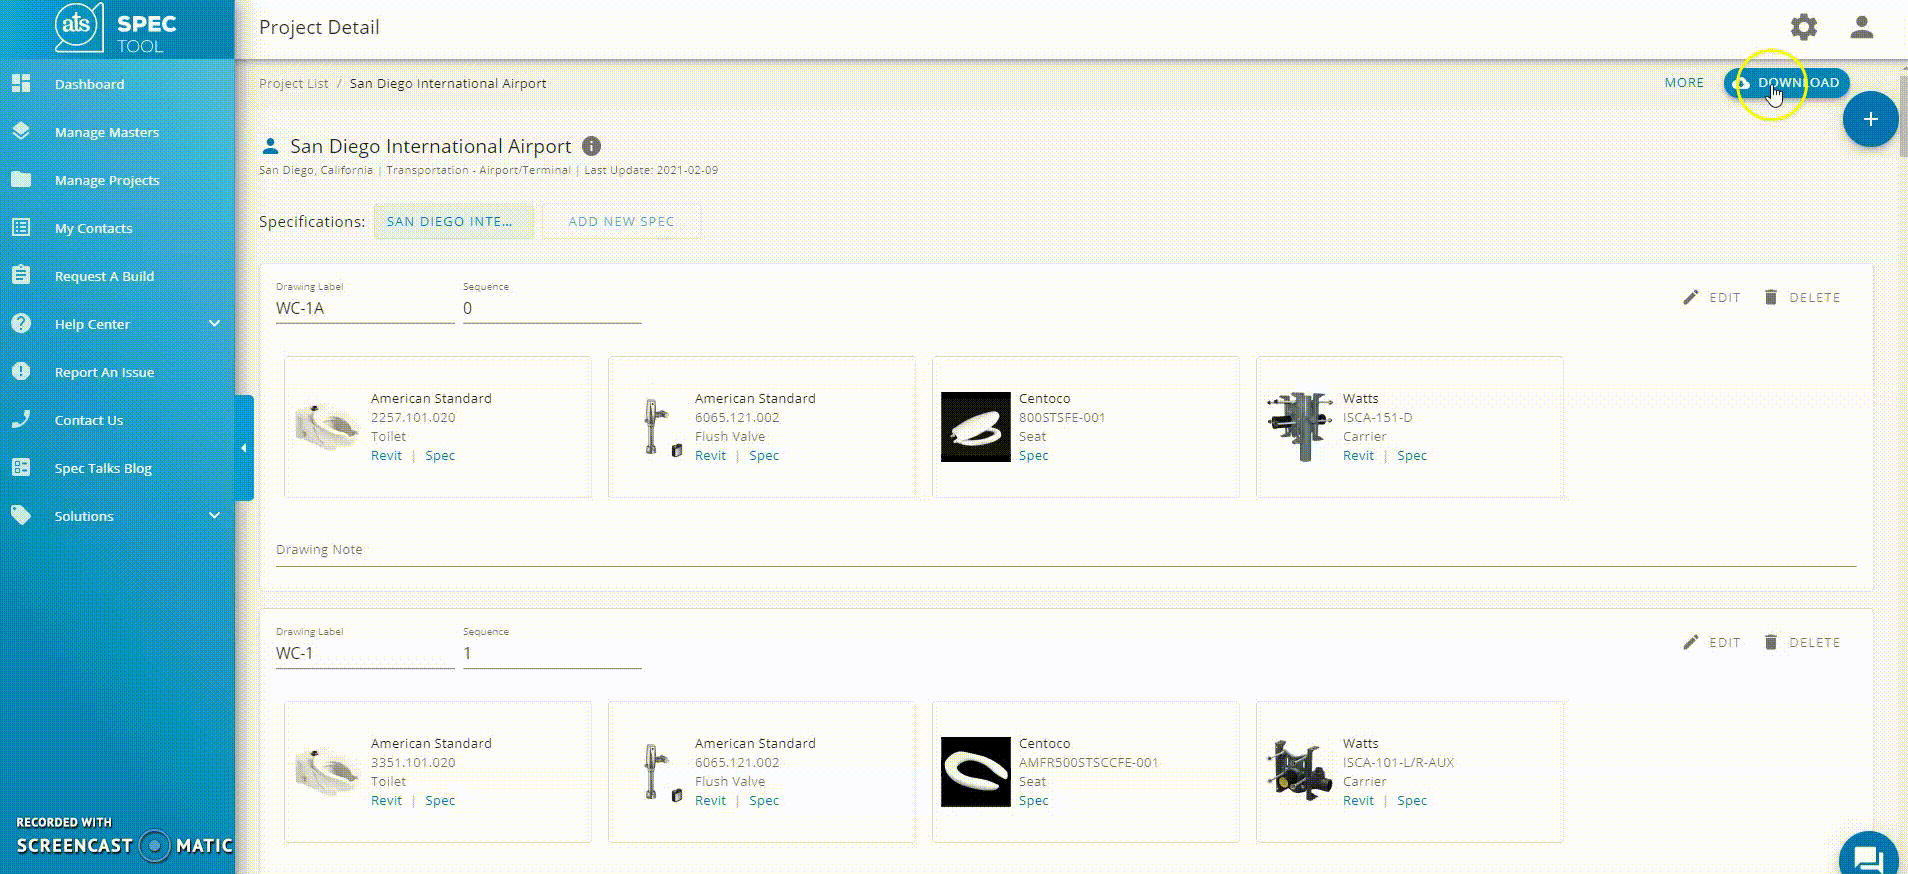
Task: Click the Dashboard grid icon
Action: click(21, 84)
